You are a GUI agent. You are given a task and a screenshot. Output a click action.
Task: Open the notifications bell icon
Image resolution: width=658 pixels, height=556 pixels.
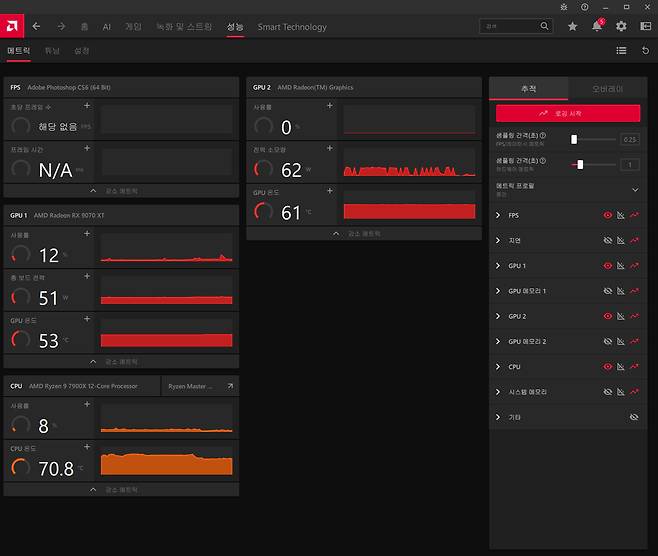click(597, 27)
